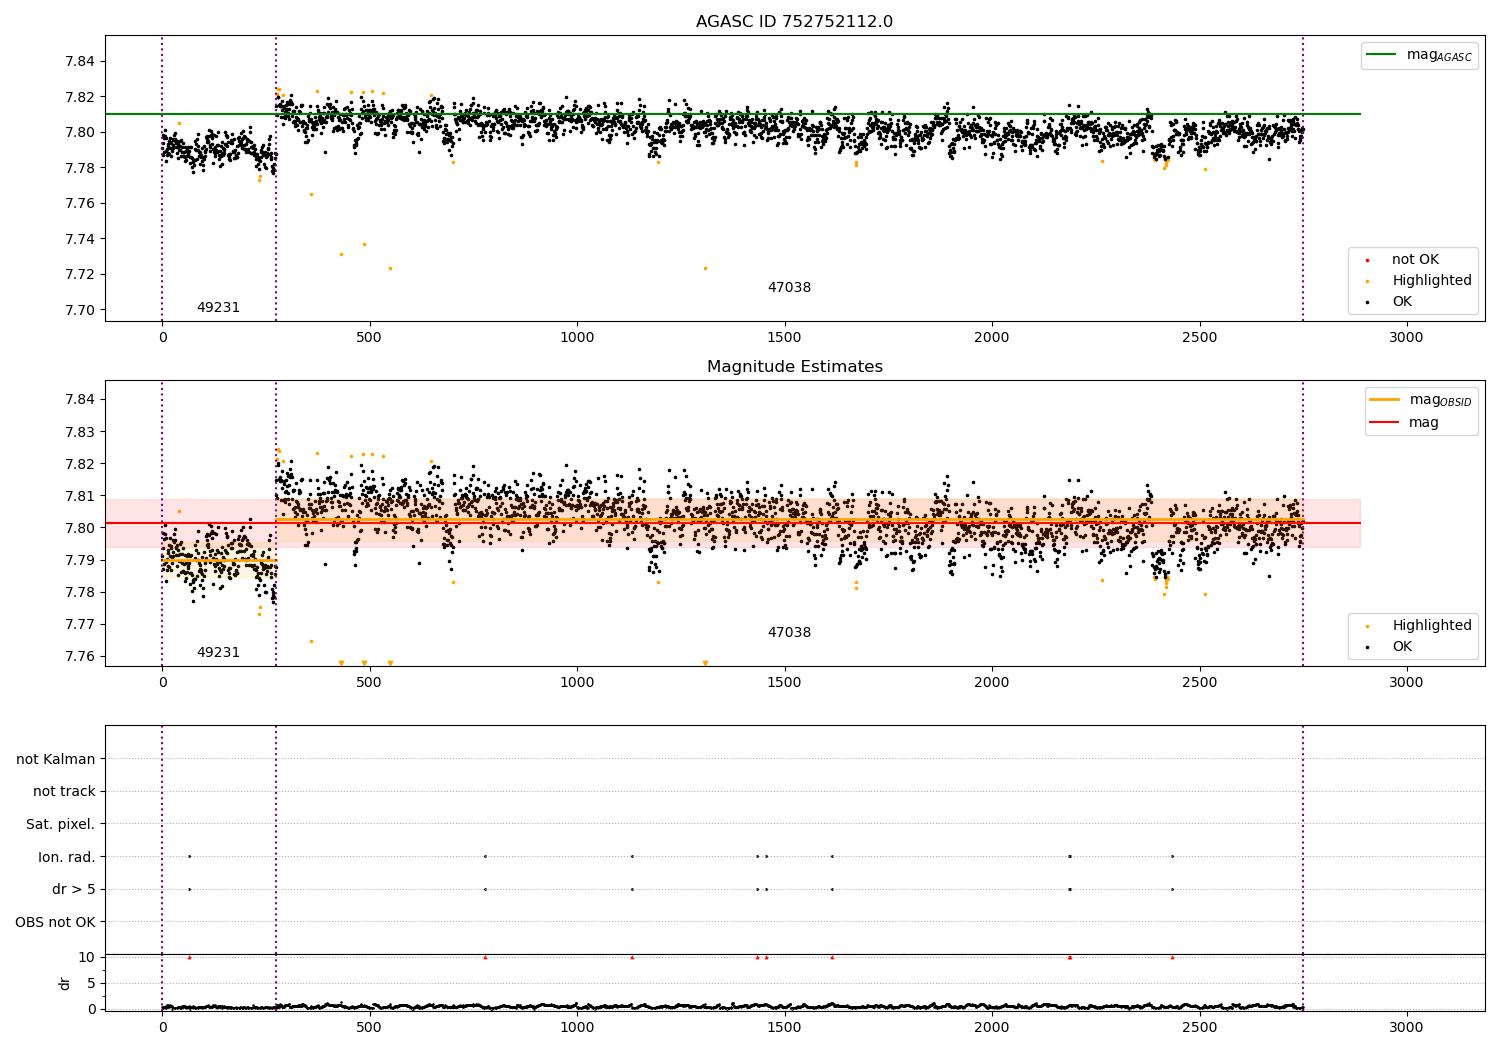
Task: Click the green mag AGASC legend line
Action: click(x=1382, y=55)
